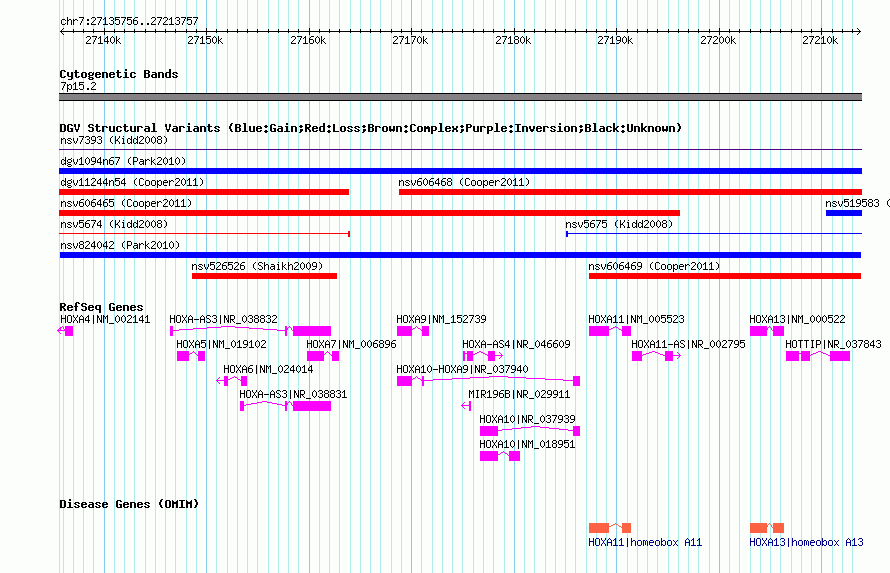Screen dimensions: 890x573
Task: Open the nsv519583 blue gain variant
Action: tap(843, 213)
